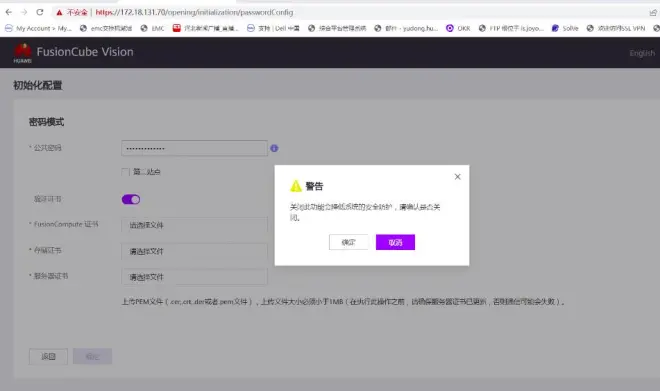Open the OKR bookmark
The height and width of the screenshot is (391, 660).
click(458, 28)
